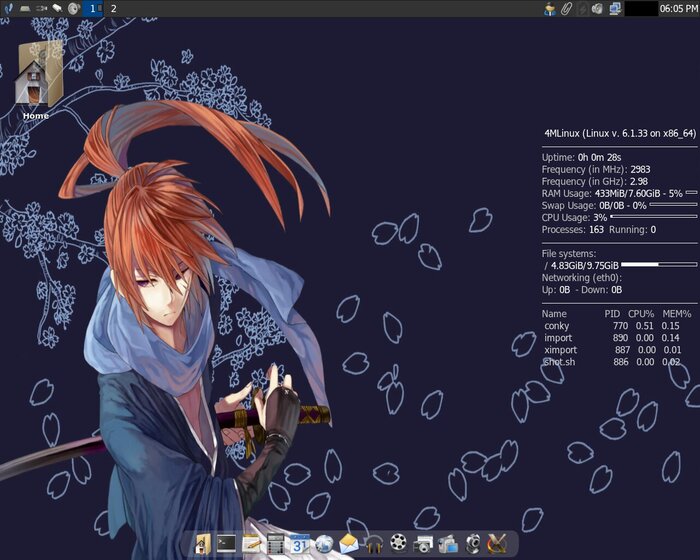Open the email envelope icon in dock
This screenshot has width=700, height=560.
point(348,544)
